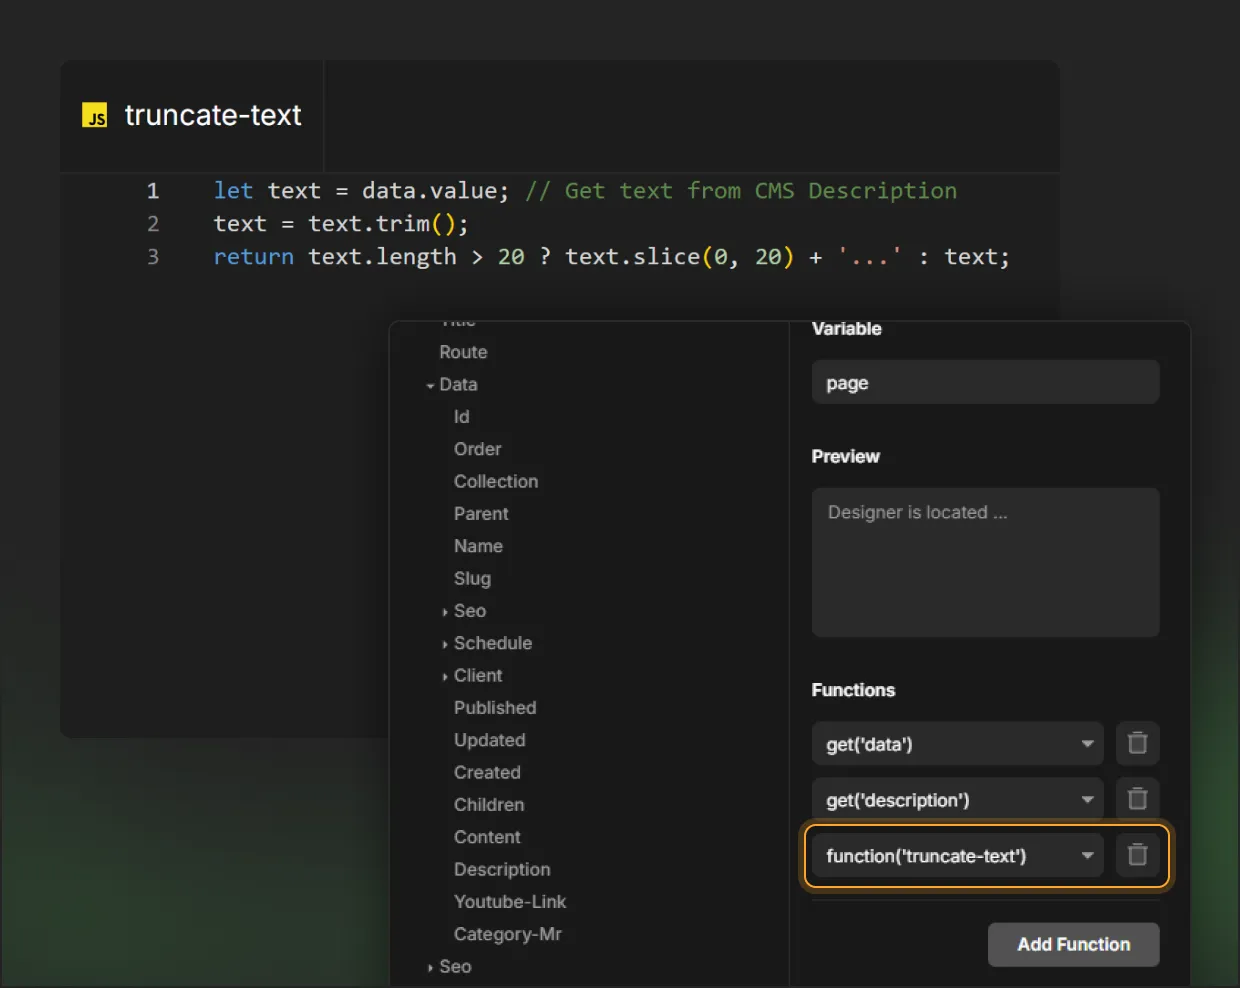The height and width of the screenshot is (988, 1240).
Task: Click code line 3 starting with return
Action: point(611,256)
